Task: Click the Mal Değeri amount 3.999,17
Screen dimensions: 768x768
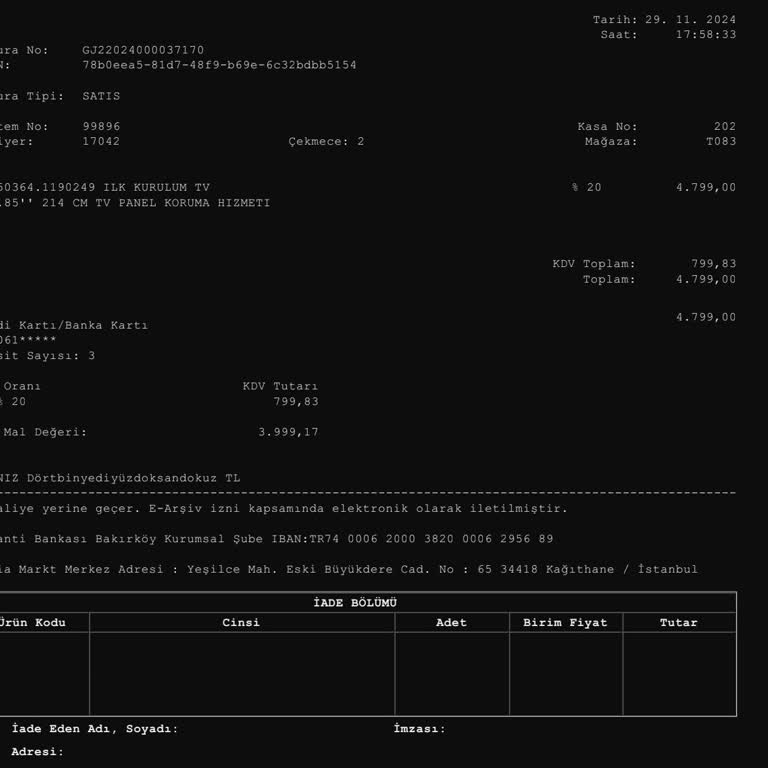Action: coord(288,433)
